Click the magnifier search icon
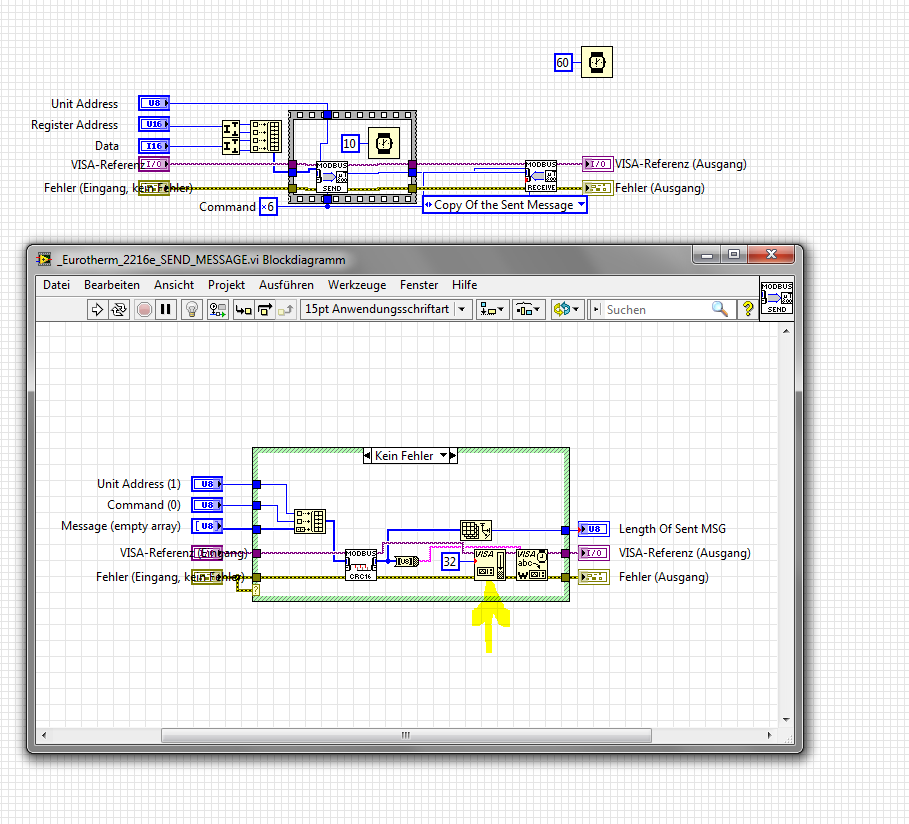The image size is (909, 824). [720, 309]
